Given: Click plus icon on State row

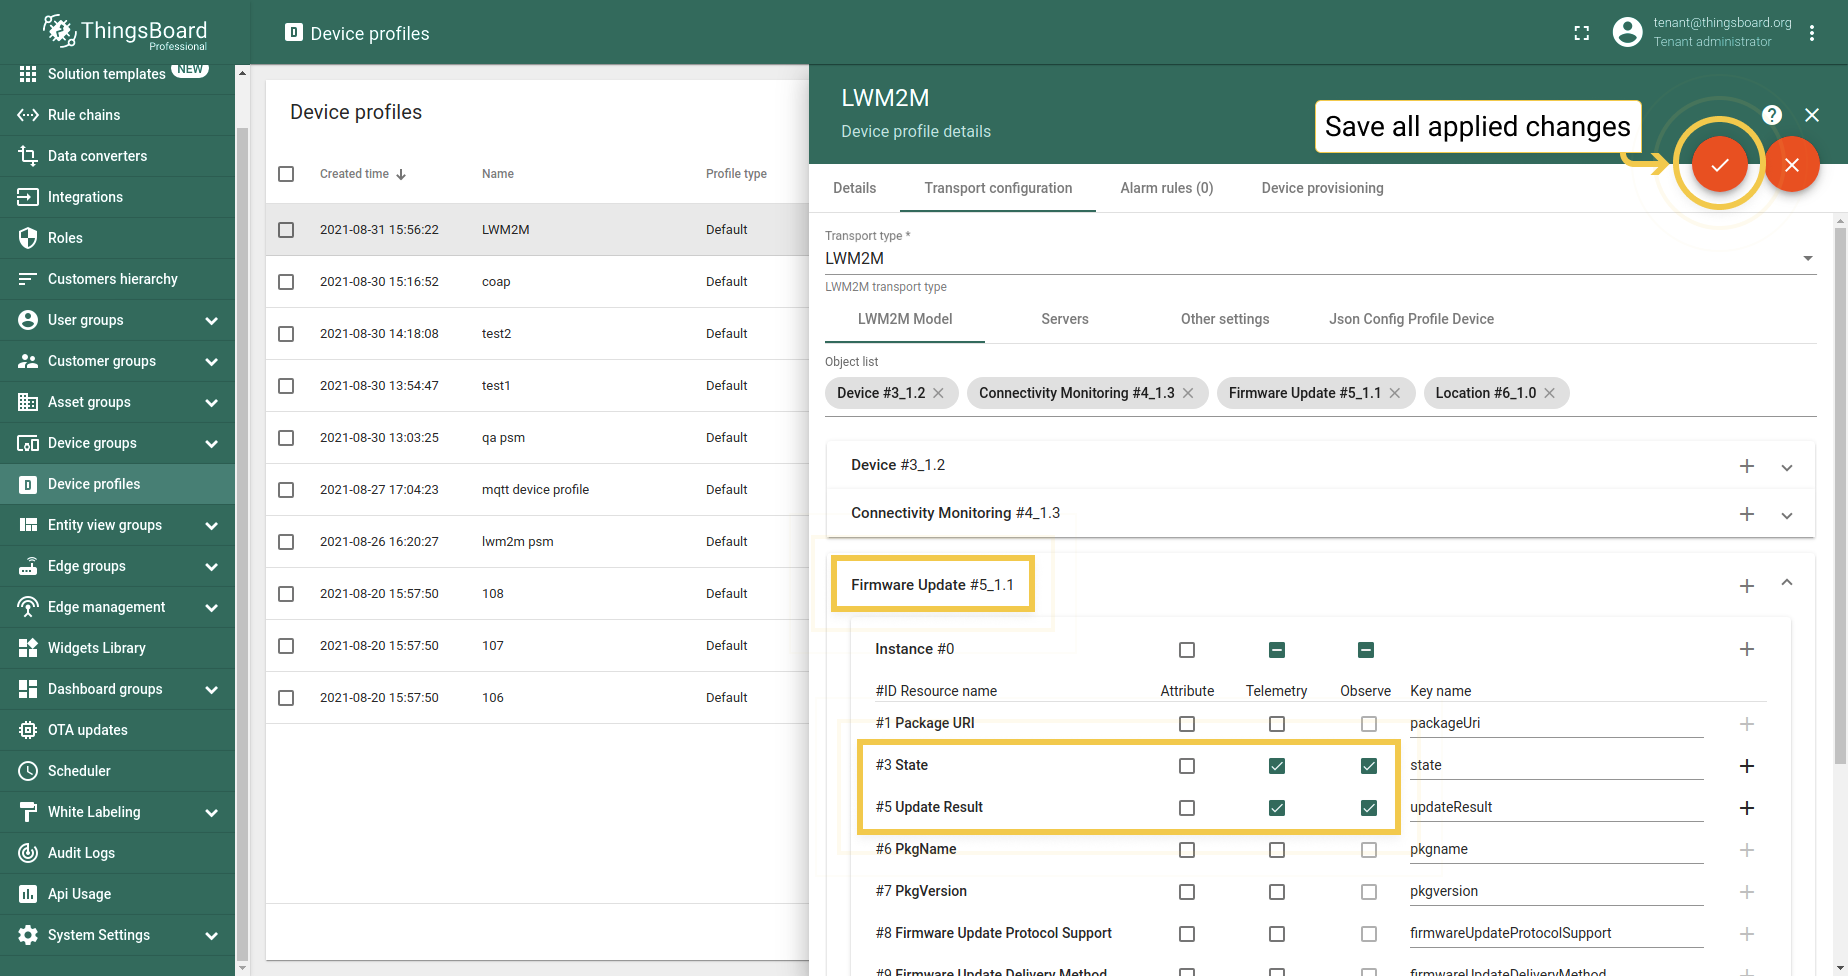Looking at the screenshot, I should pos(1746,766).
